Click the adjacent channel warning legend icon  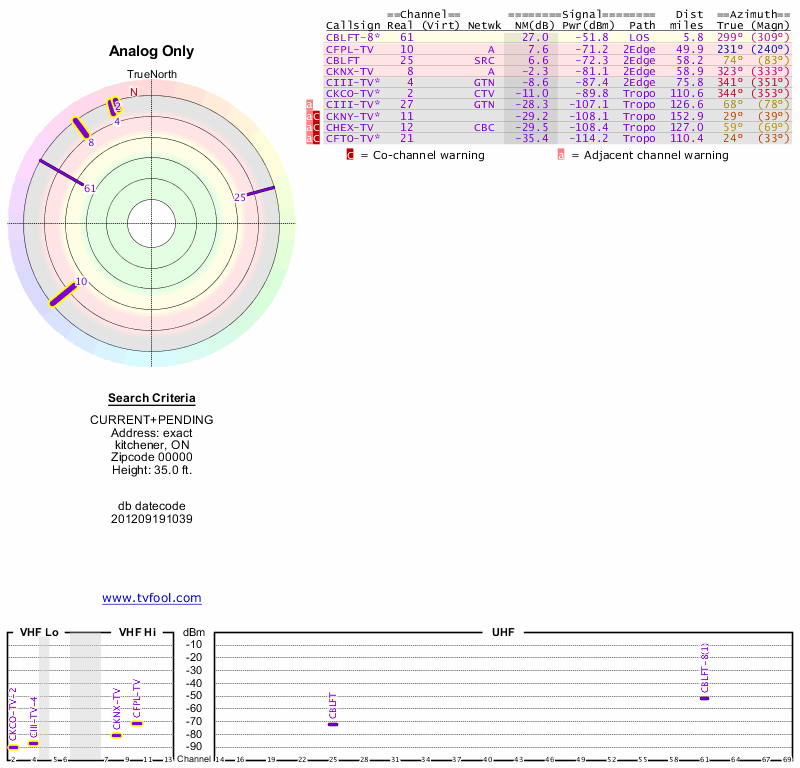[x=561, y=155]
